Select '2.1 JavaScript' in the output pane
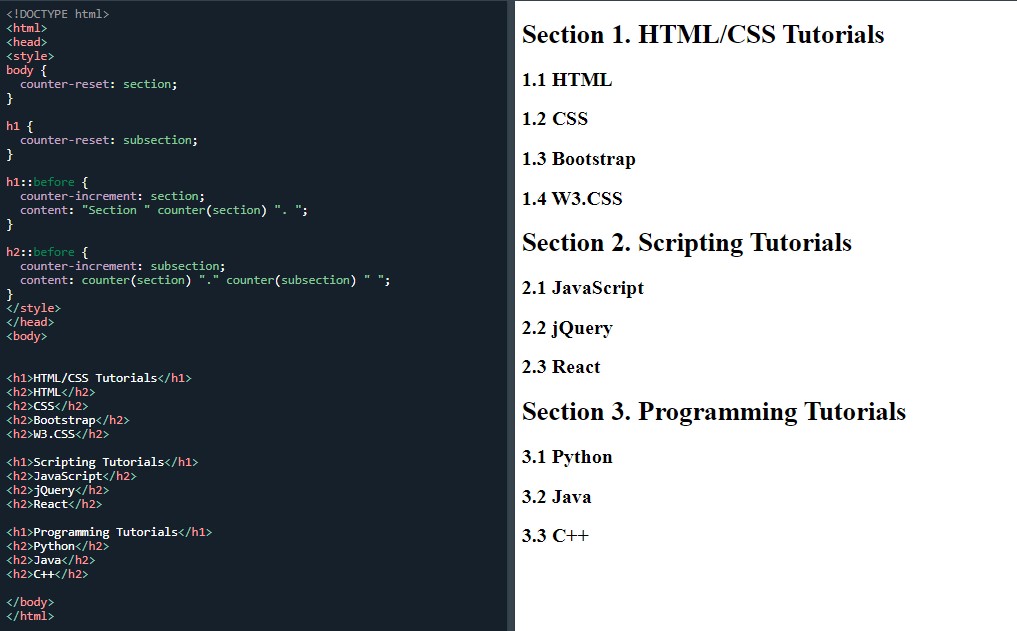1017x631 pixels. pos(583,288)
